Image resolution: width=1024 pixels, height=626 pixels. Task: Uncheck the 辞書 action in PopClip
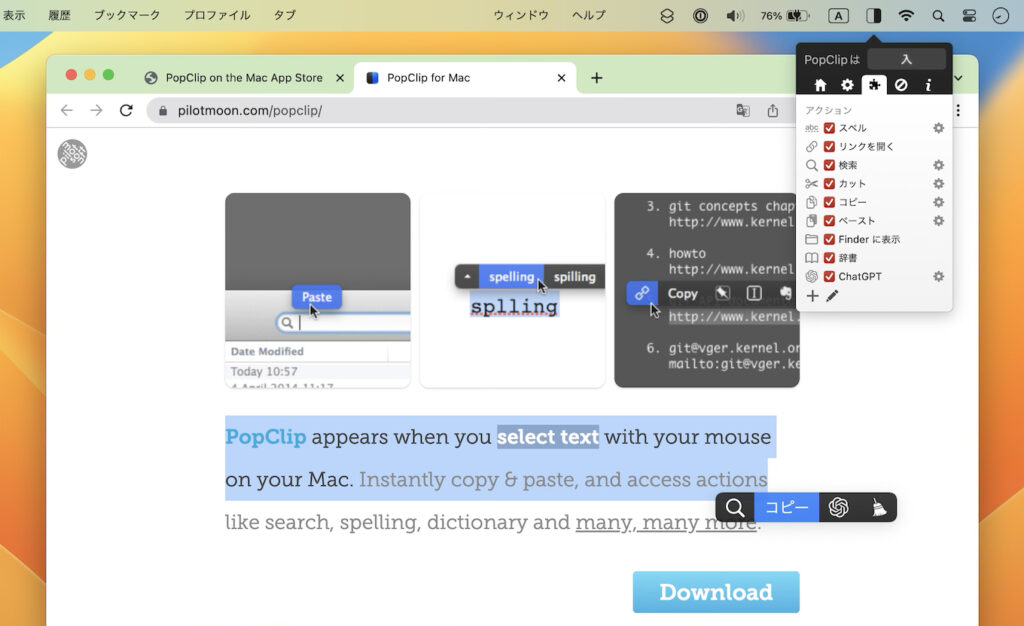831,257
